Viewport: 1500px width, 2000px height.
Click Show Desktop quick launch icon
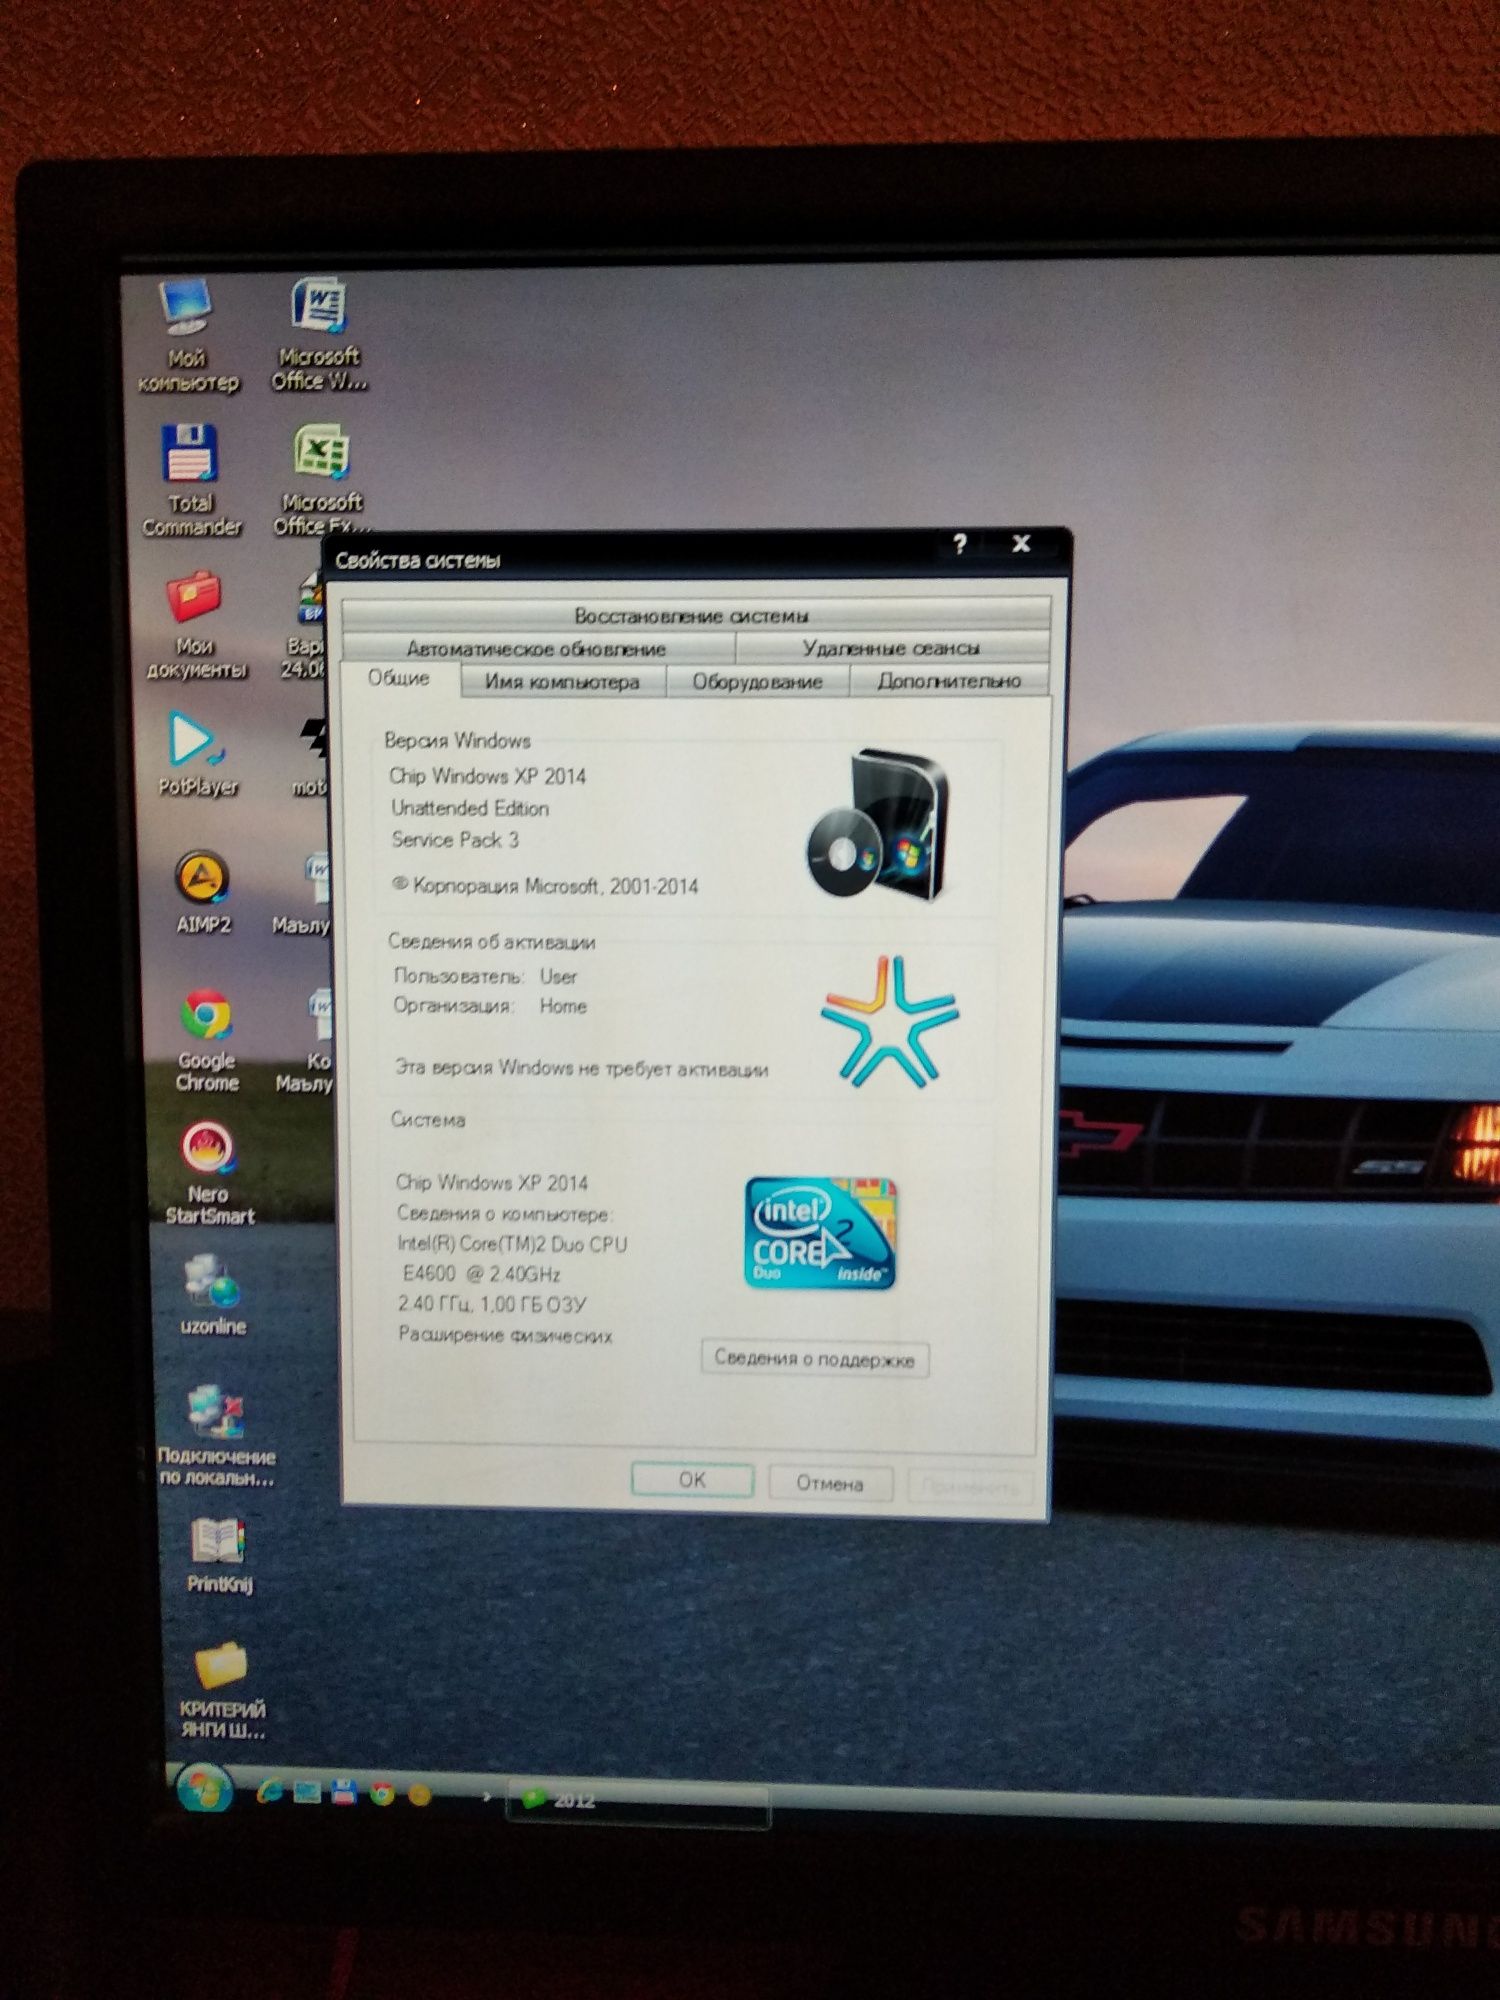[x=307, y=1794]
